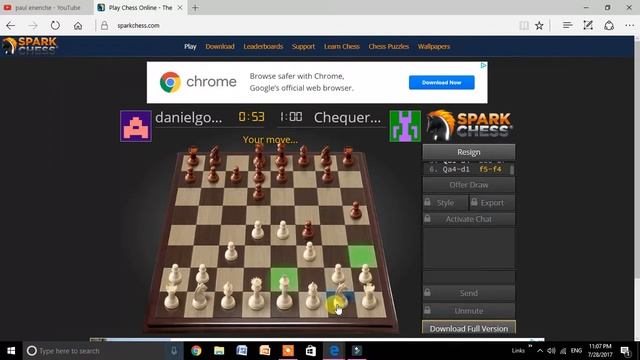Open Chess Puzzles page

[389, 47]
